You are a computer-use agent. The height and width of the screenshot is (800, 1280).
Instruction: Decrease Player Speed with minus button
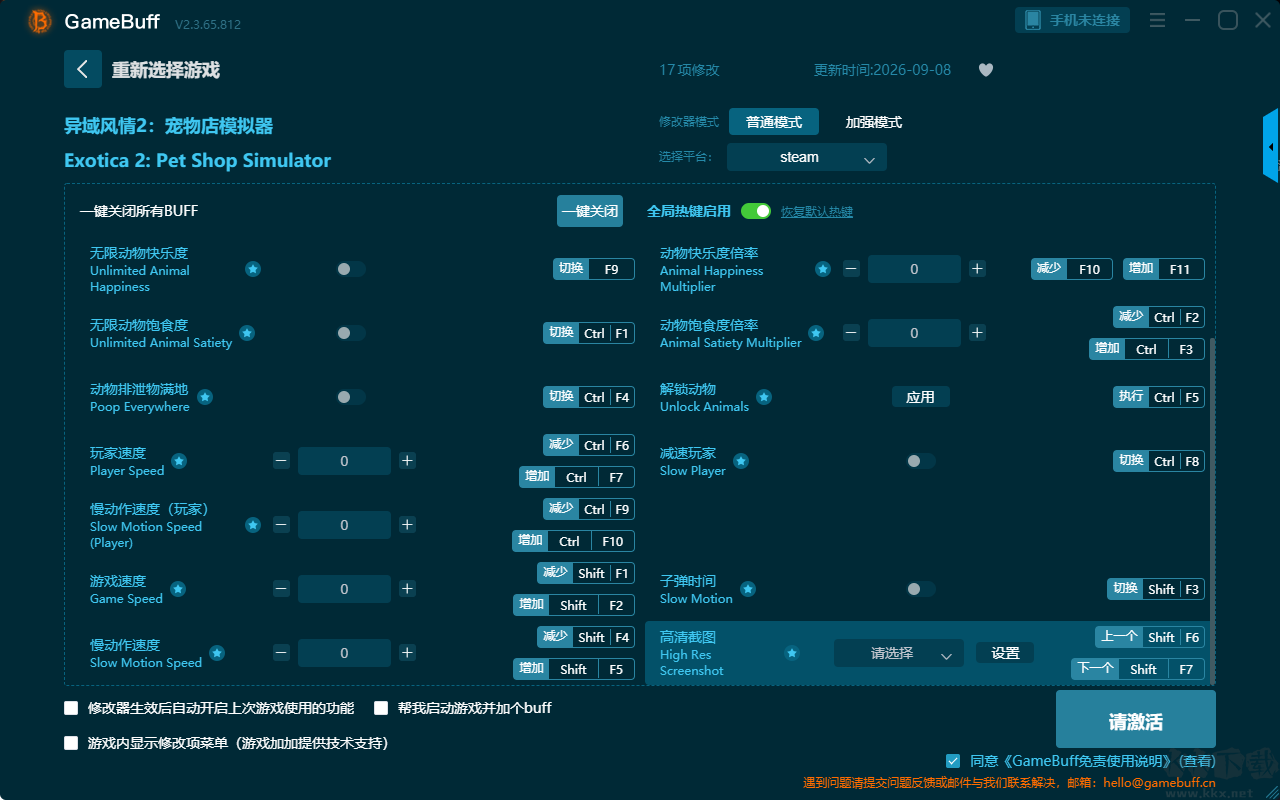tap(282, 461)
